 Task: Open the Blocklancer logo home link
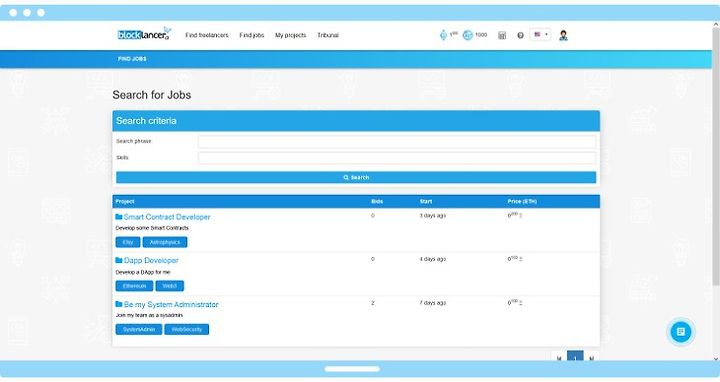coord(144,34)
